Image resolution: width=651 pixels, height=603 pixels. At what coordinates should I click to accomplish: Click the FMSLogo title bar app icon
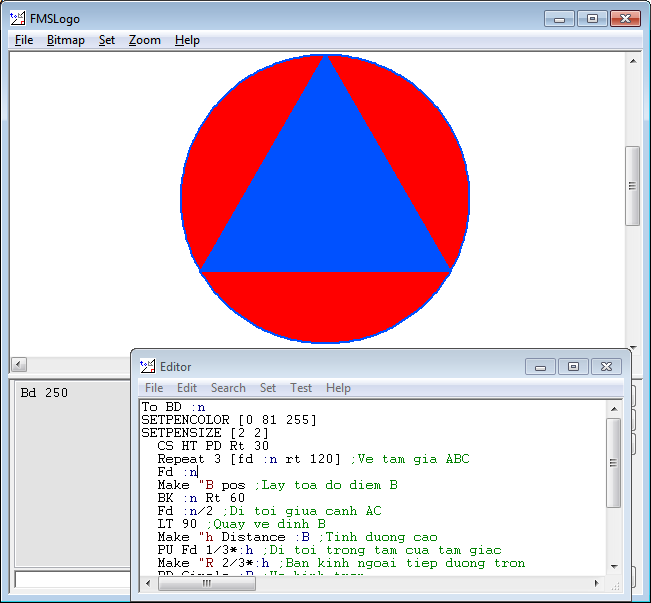pos(17,19)
